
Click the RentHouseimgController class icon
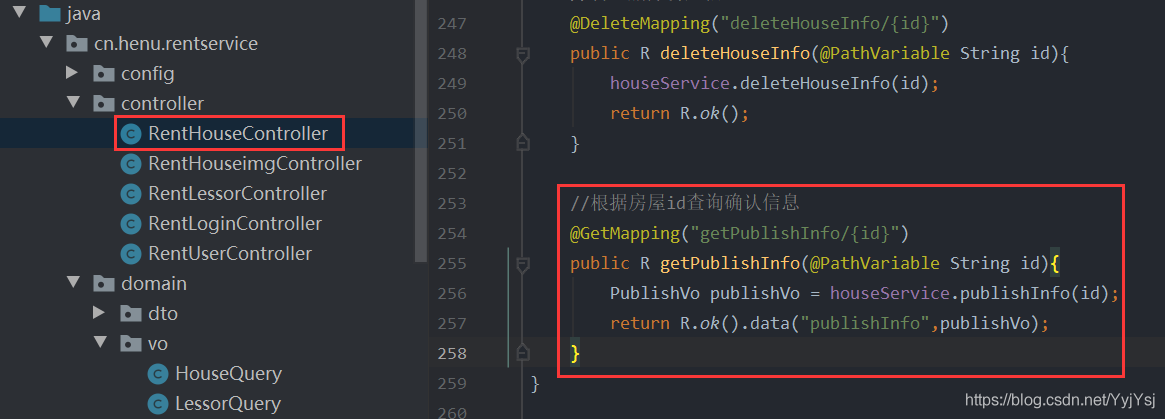tap(131, 163)
